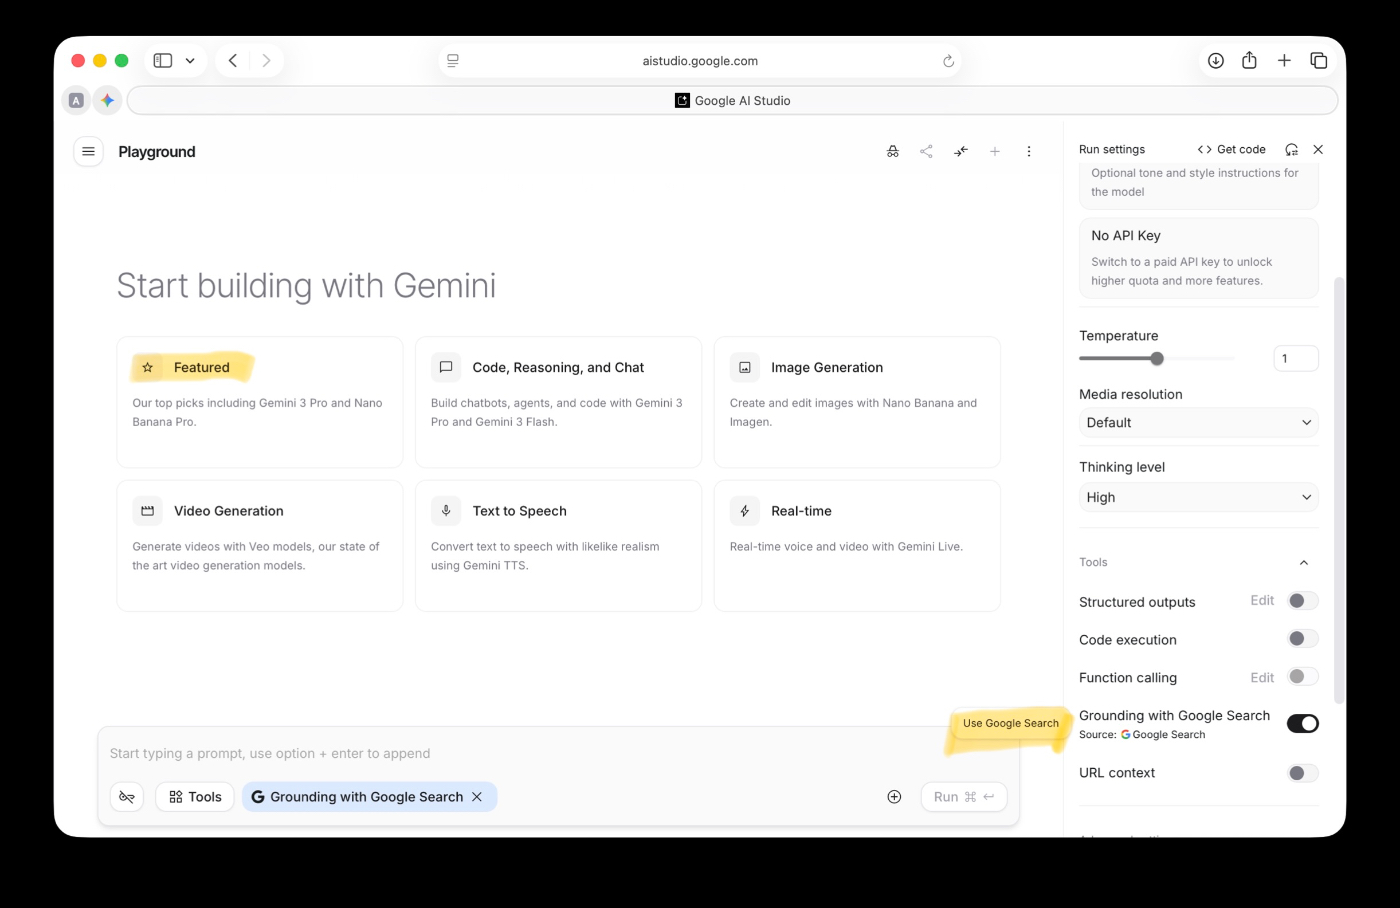Enable the Code execution toggle
The height and width of the screenshot is (908, 1400).
pyautogui.click(x=1302, y=639)
